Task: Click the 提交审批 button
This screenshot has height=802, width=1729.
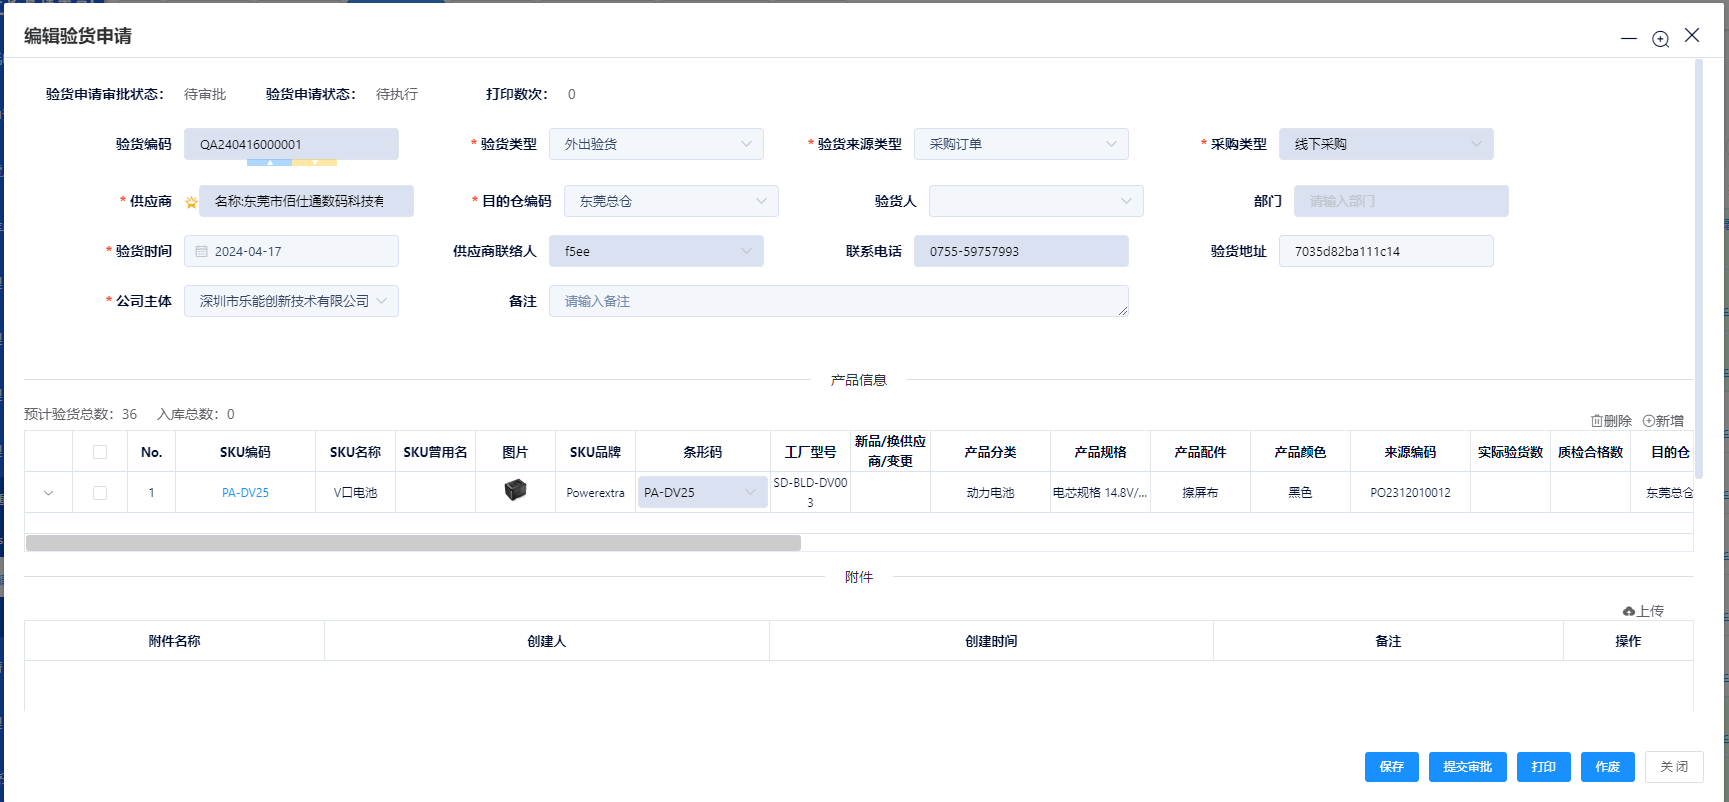Action: tap(1467, 767)
